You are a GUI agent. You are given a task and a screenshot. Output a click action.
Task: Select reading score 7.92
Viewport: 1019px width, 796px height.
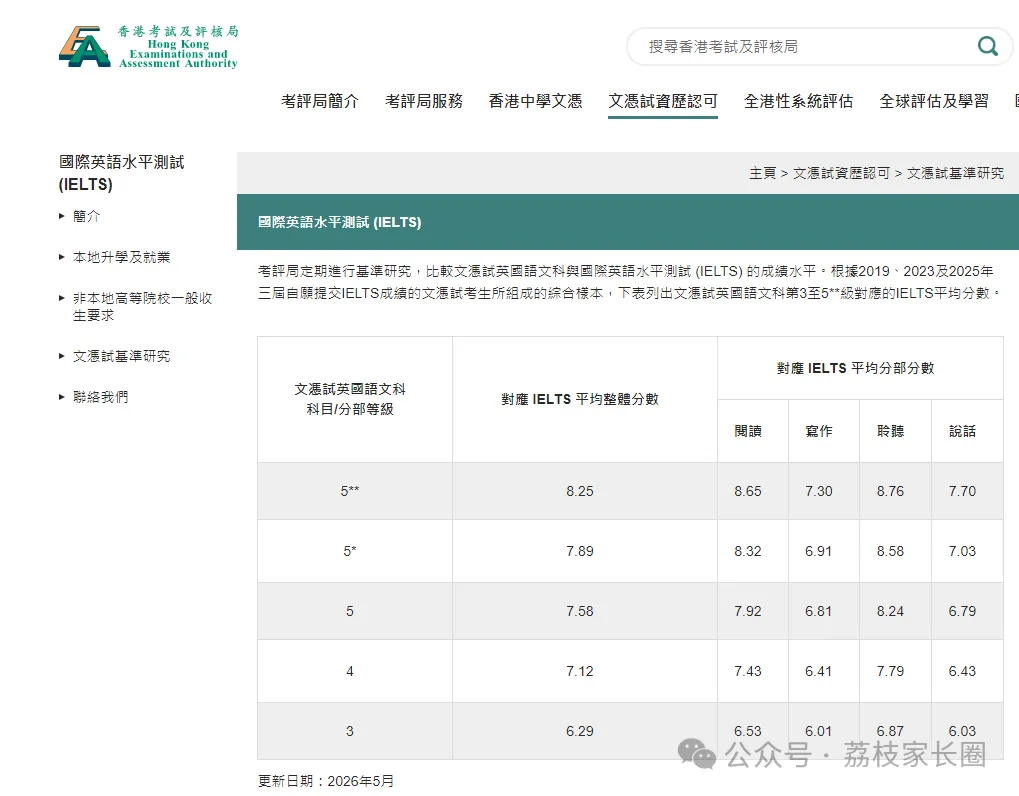click(x=748, y=611)
